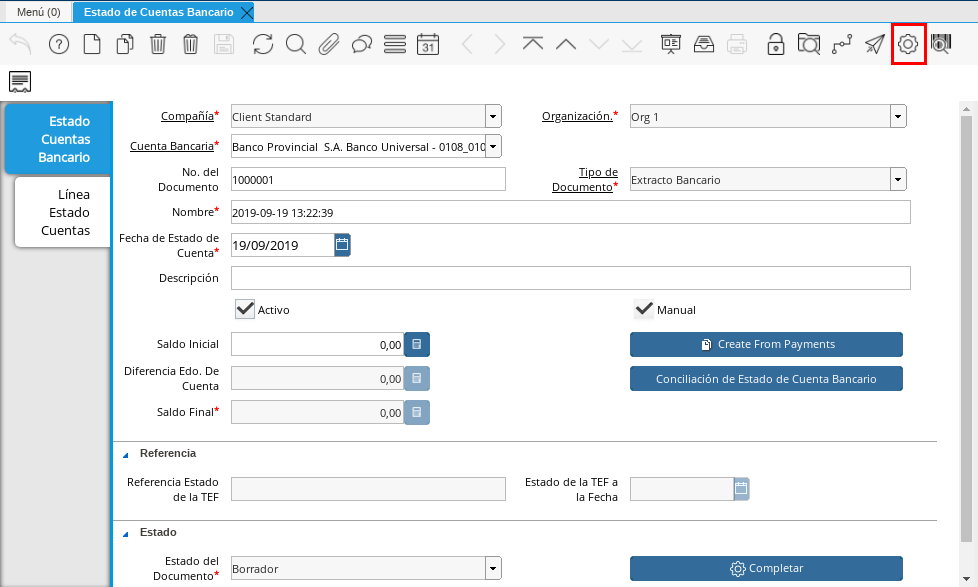Screen dimensions: 978x587
Task: Click the Help question mark icon
Action: pos(59,44)
